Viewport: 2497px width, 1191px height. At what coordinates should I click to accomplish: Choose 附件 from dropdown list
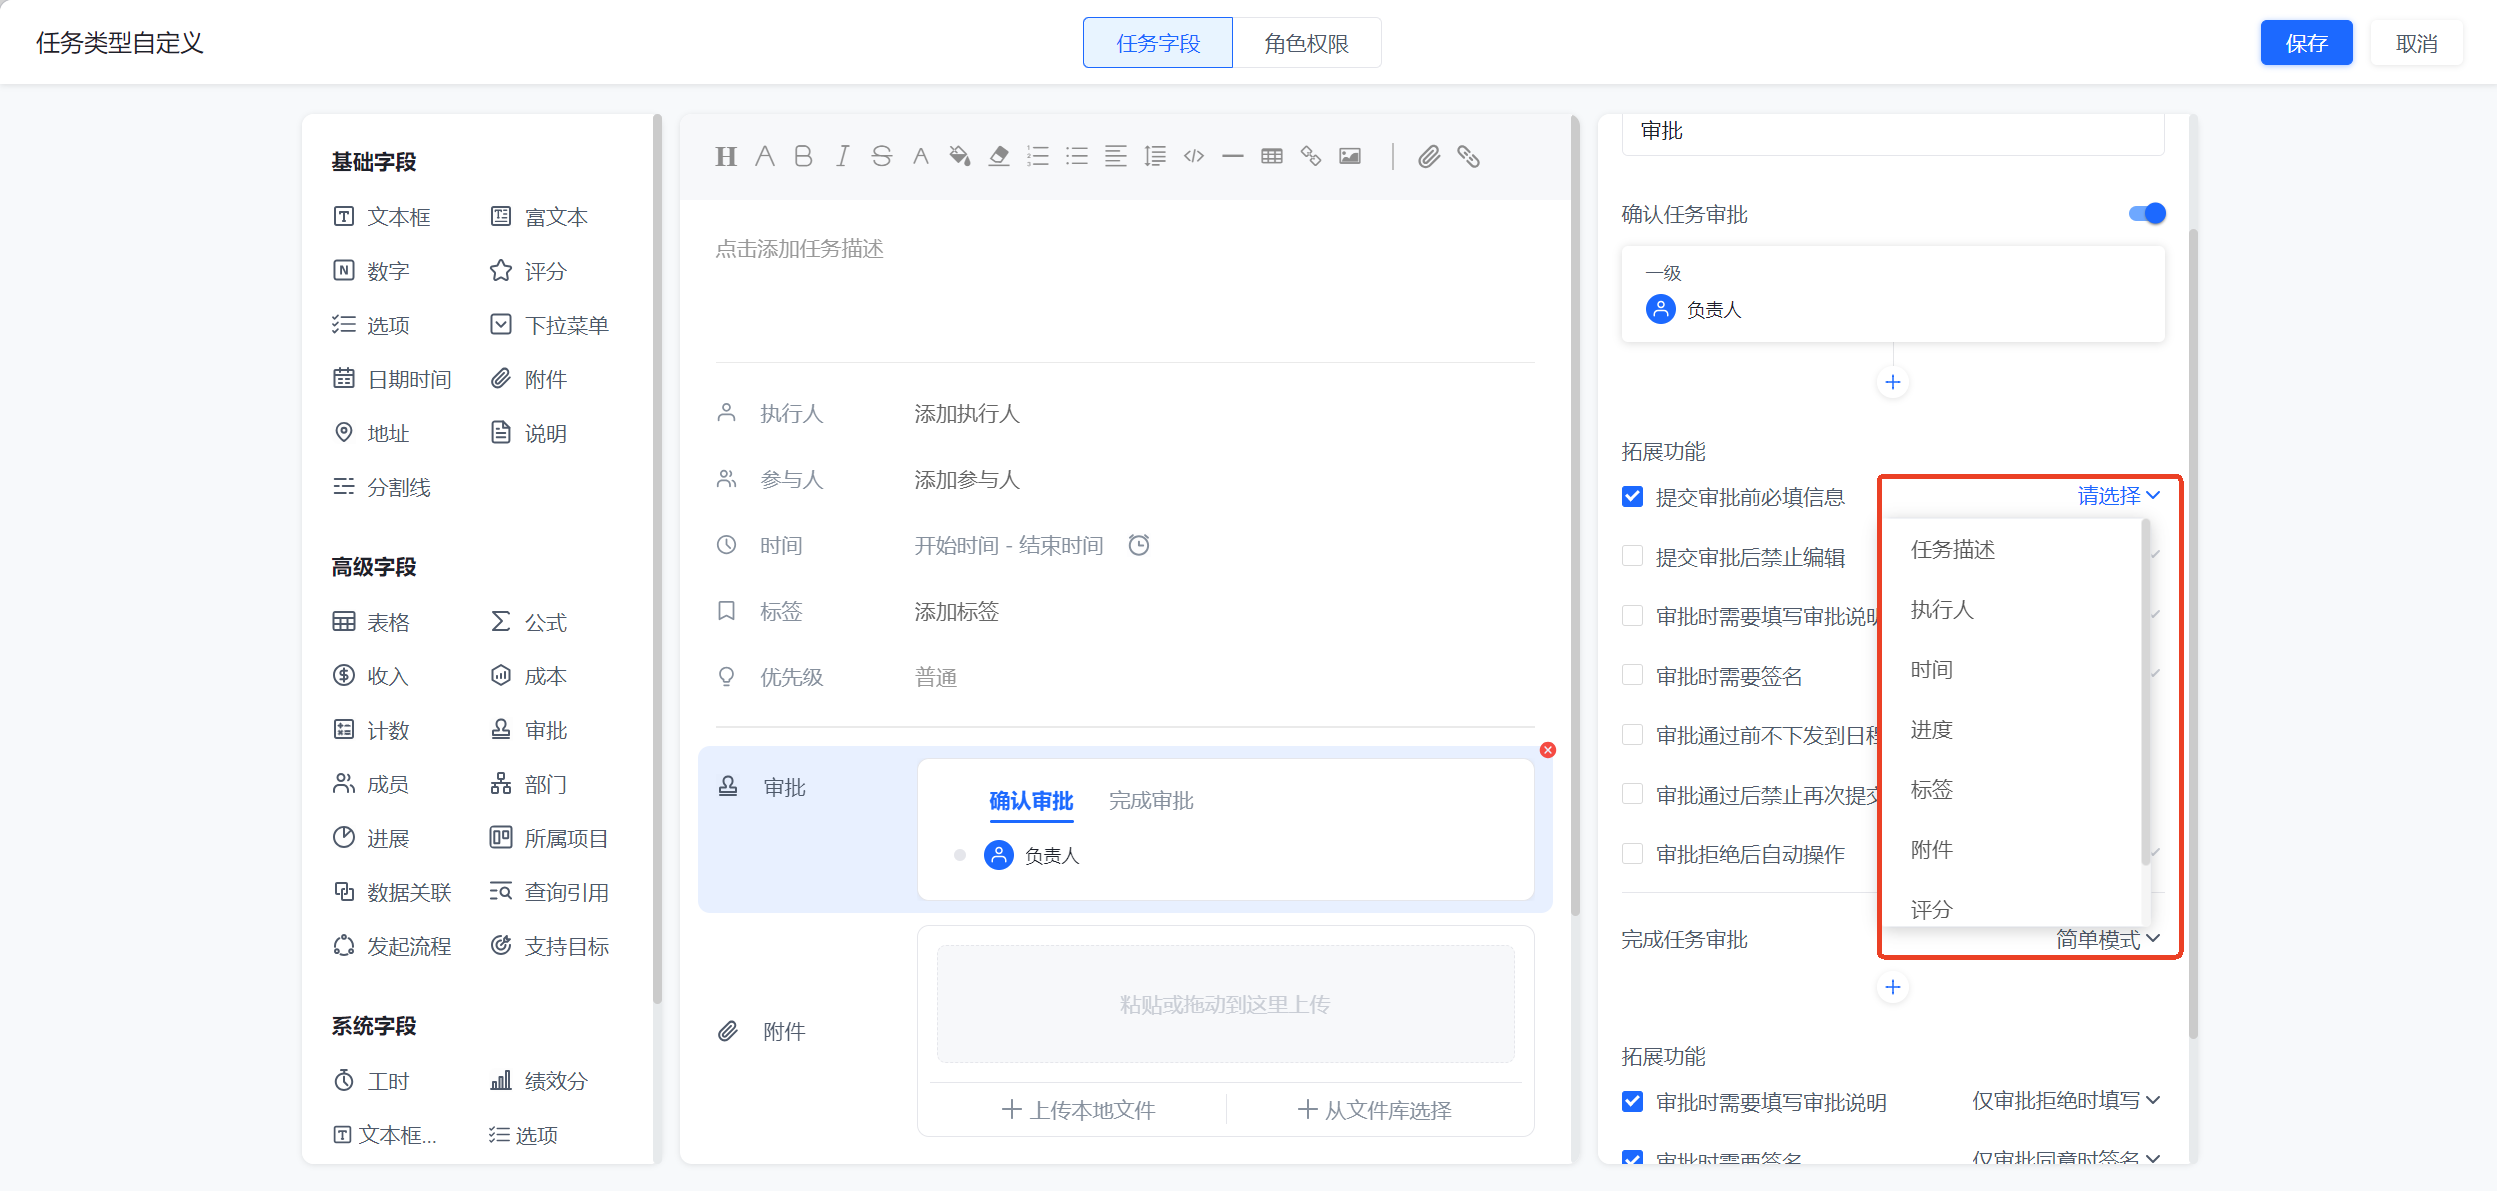pos(2012,849)
